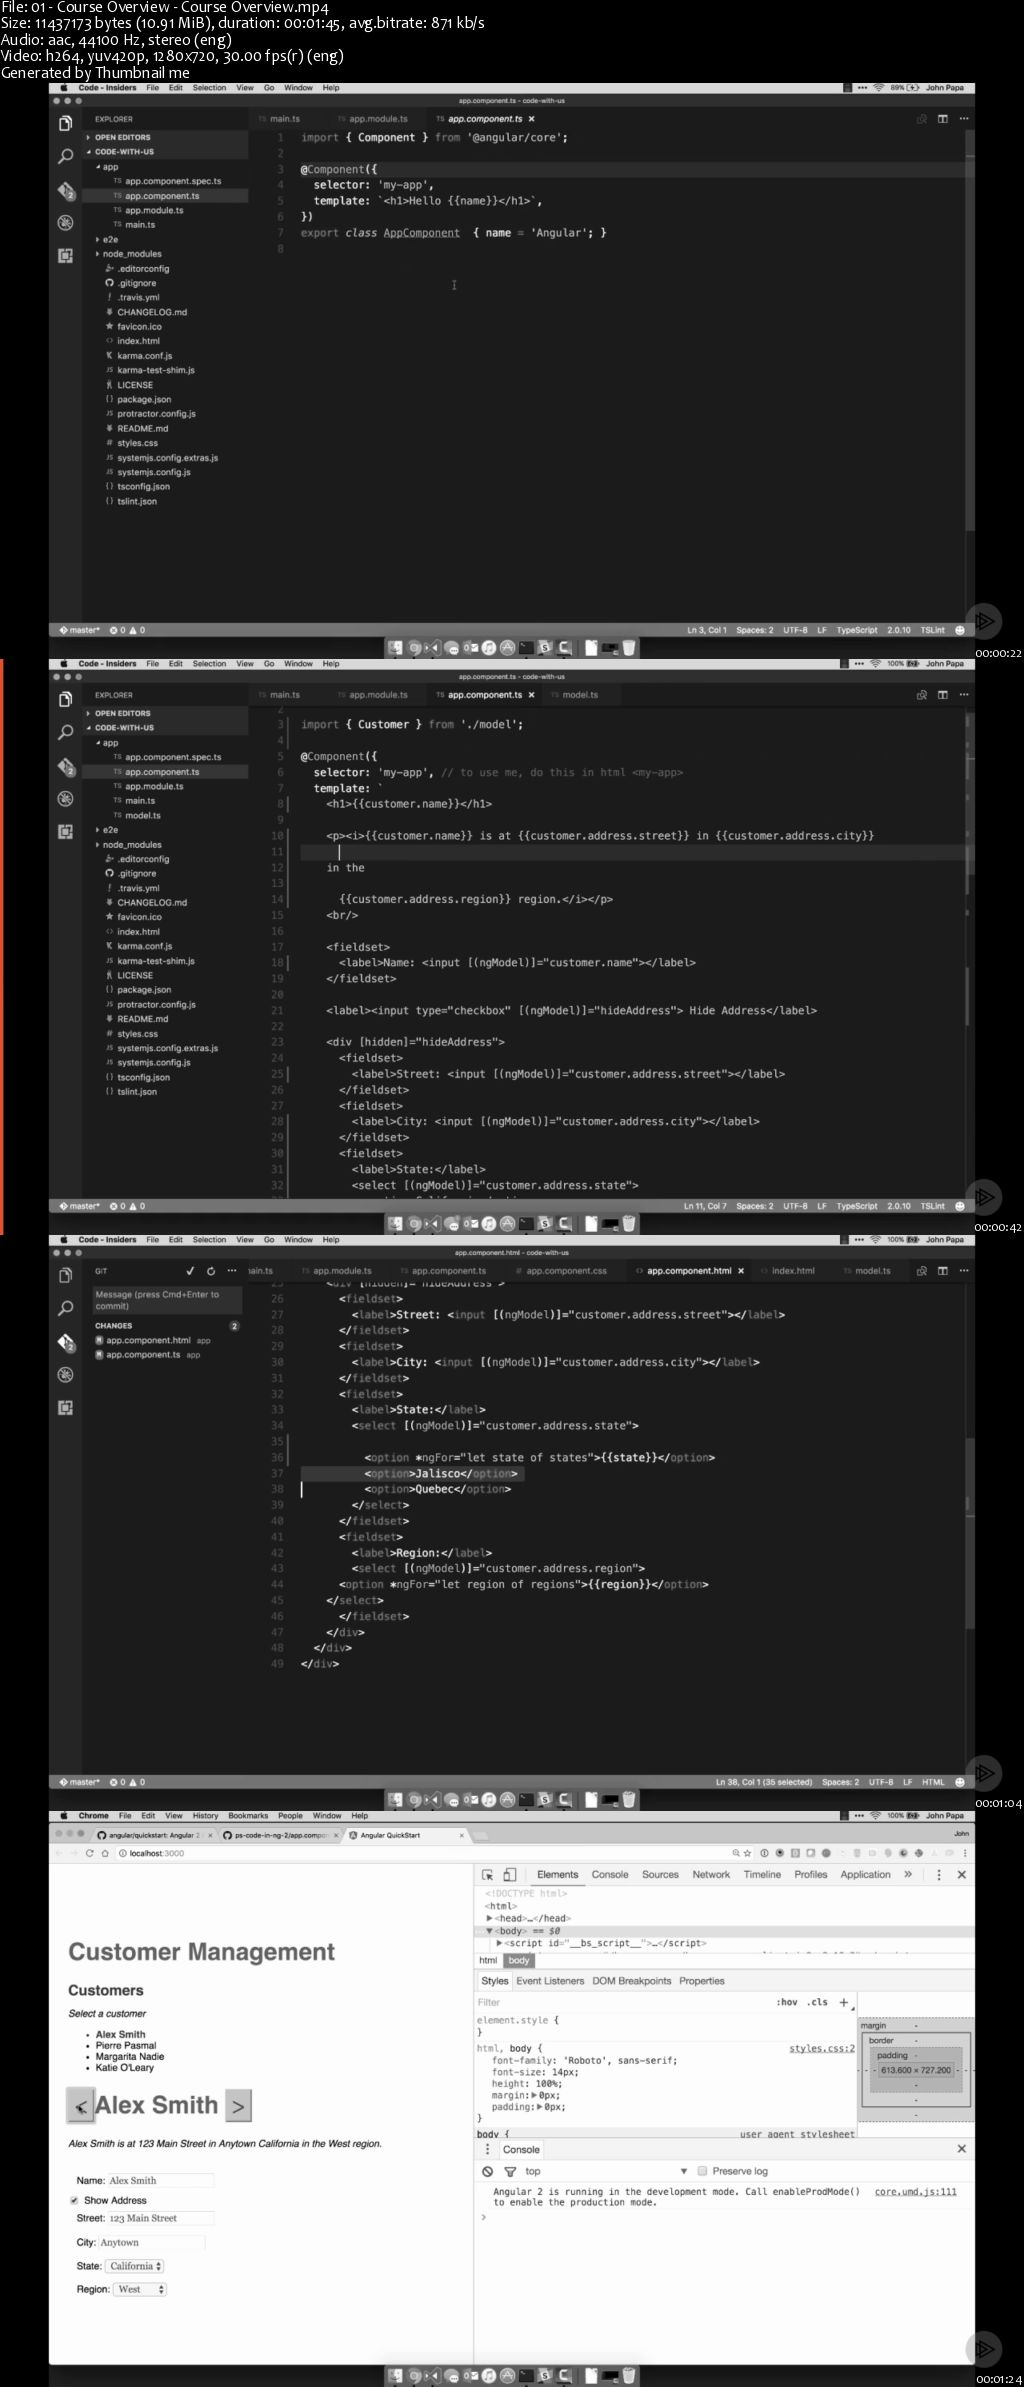
Task: Click Chrome's reload page button
Action: click(89, 1853)
